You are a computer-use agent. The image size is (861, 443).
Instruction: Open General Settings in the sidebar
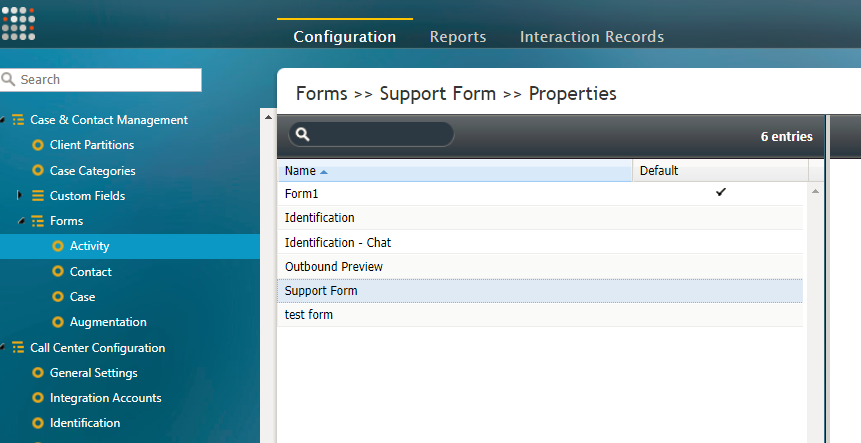click(x=94, y=373)
